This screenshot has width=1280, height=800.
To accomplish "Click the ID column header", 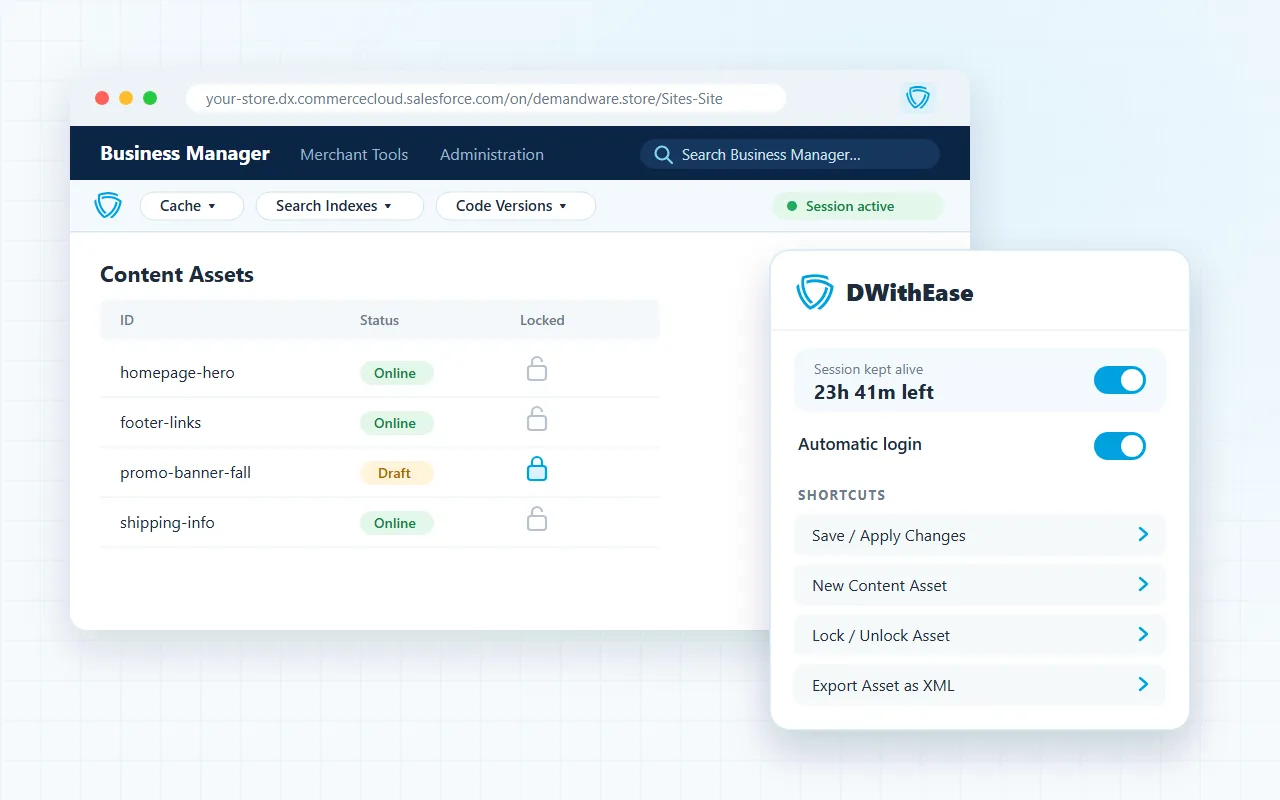I will pyautogui.click(x=127, y=320).
